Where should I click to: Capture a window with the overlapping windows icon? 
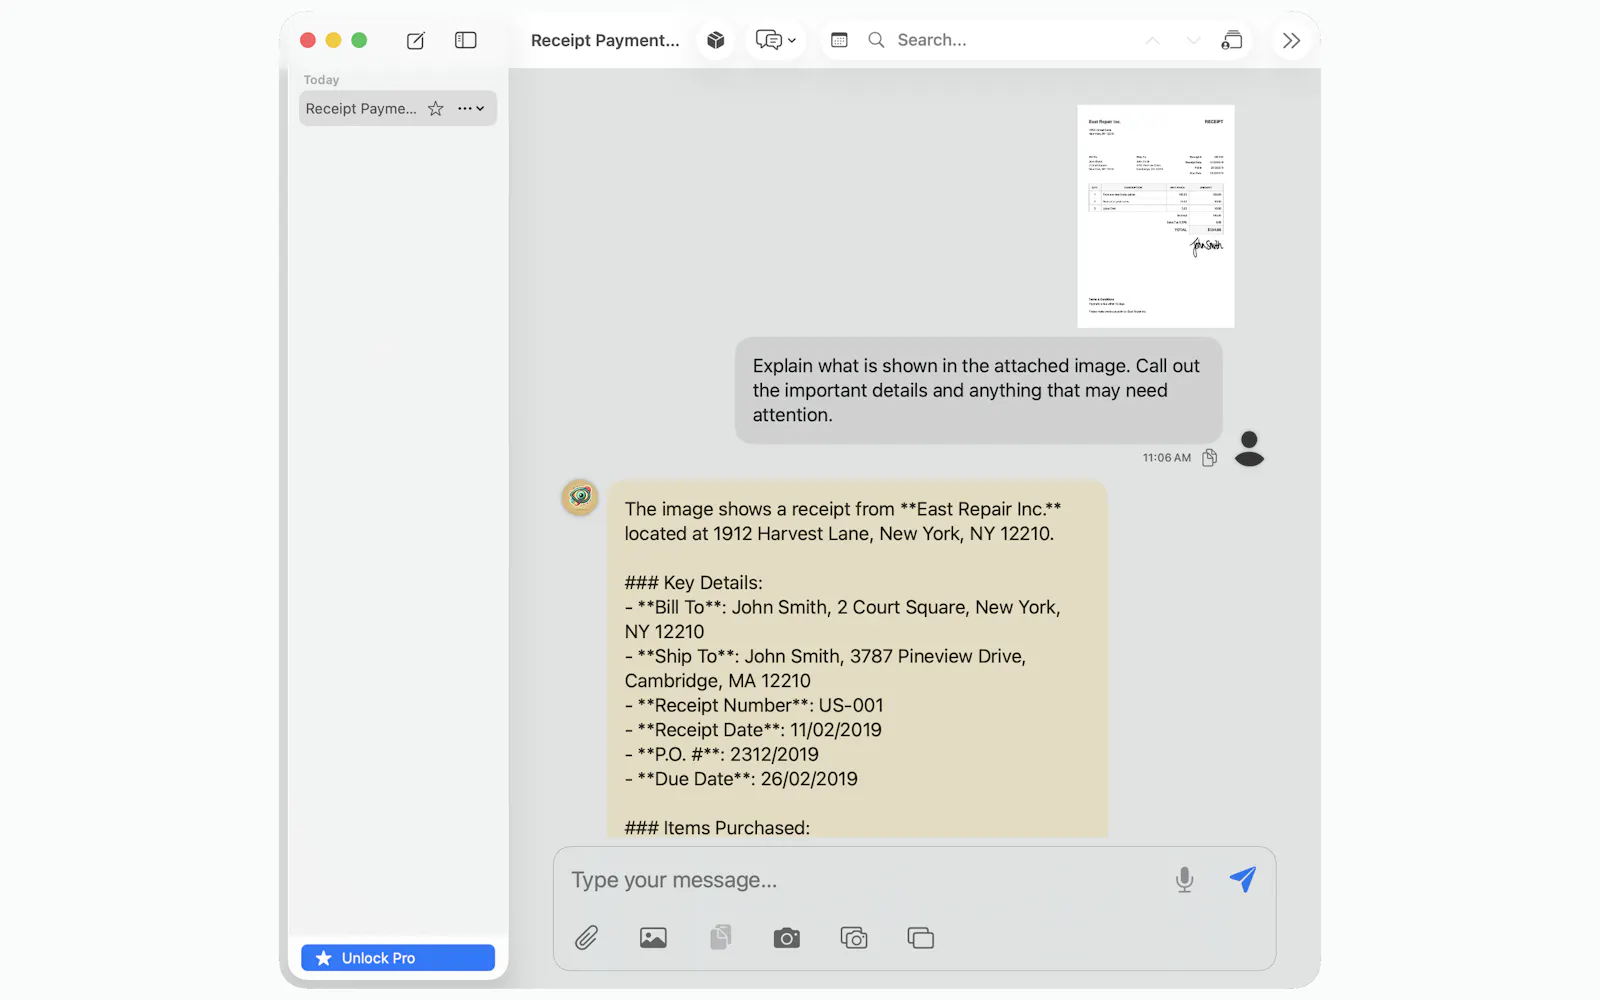pyautogui.click(x=921, y=938)
